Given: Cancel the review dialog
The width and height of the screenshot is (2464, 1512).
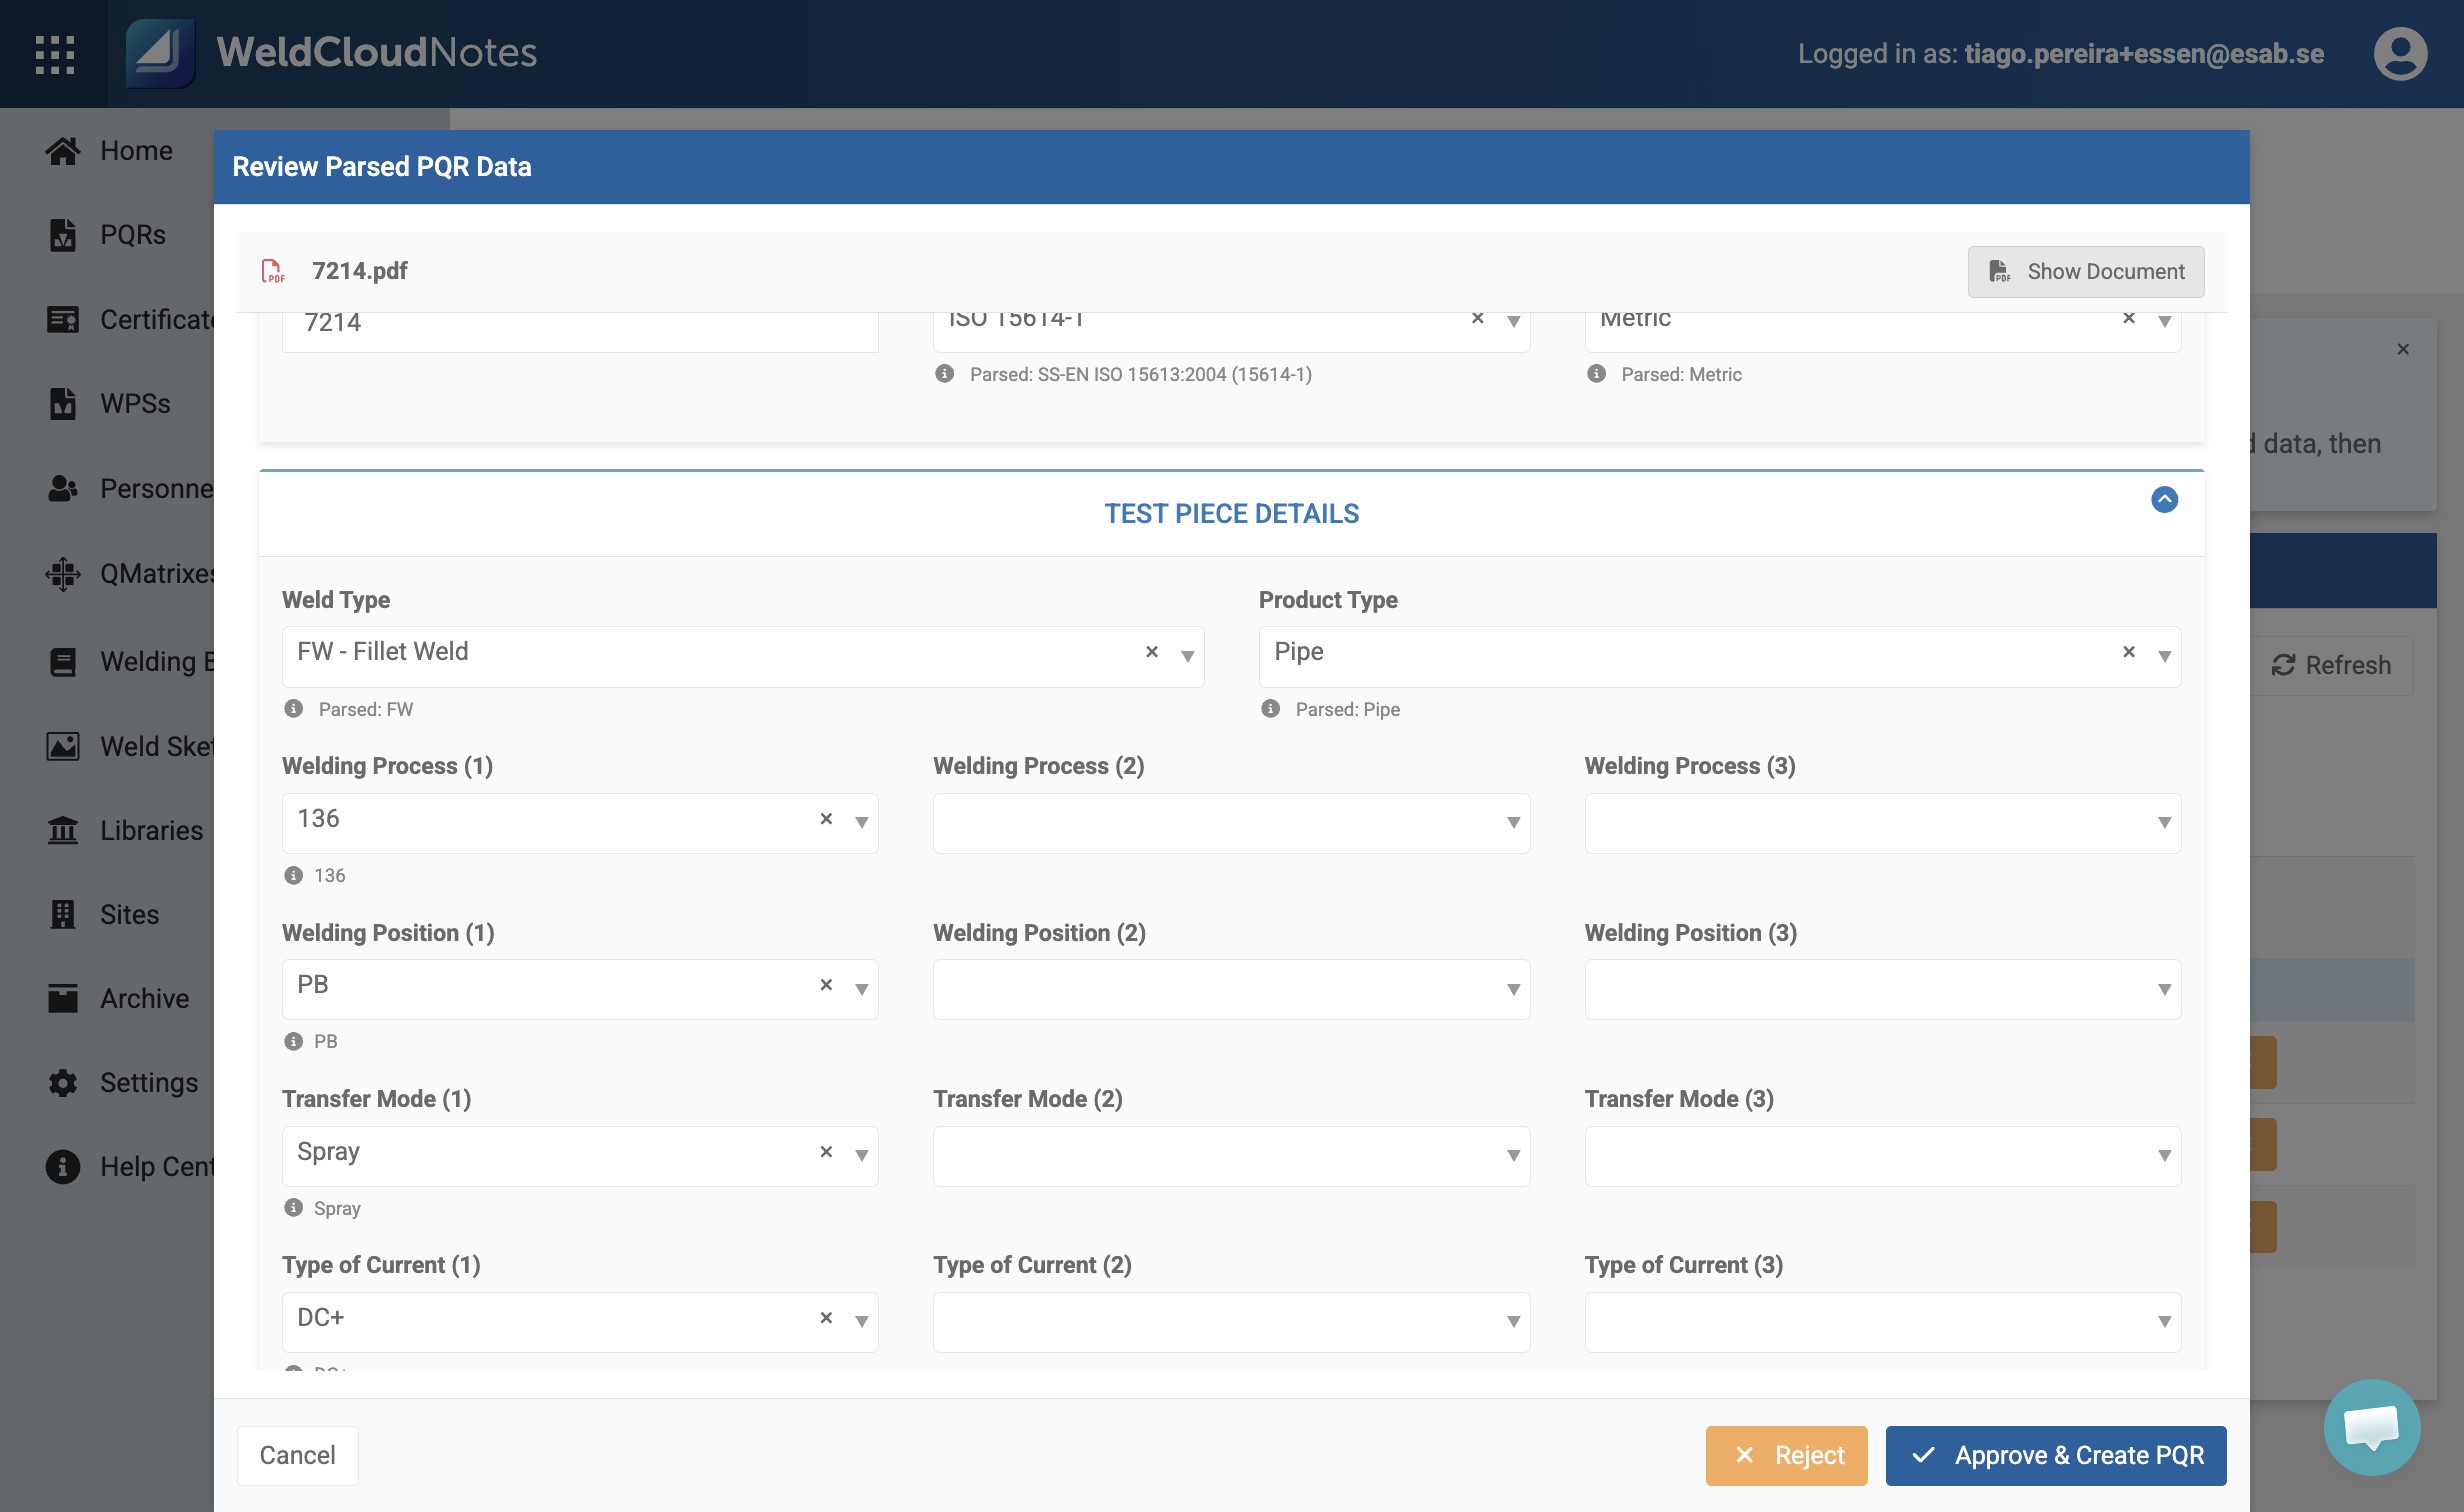Looking at the screenshot, I should (x=297, y=1456).
